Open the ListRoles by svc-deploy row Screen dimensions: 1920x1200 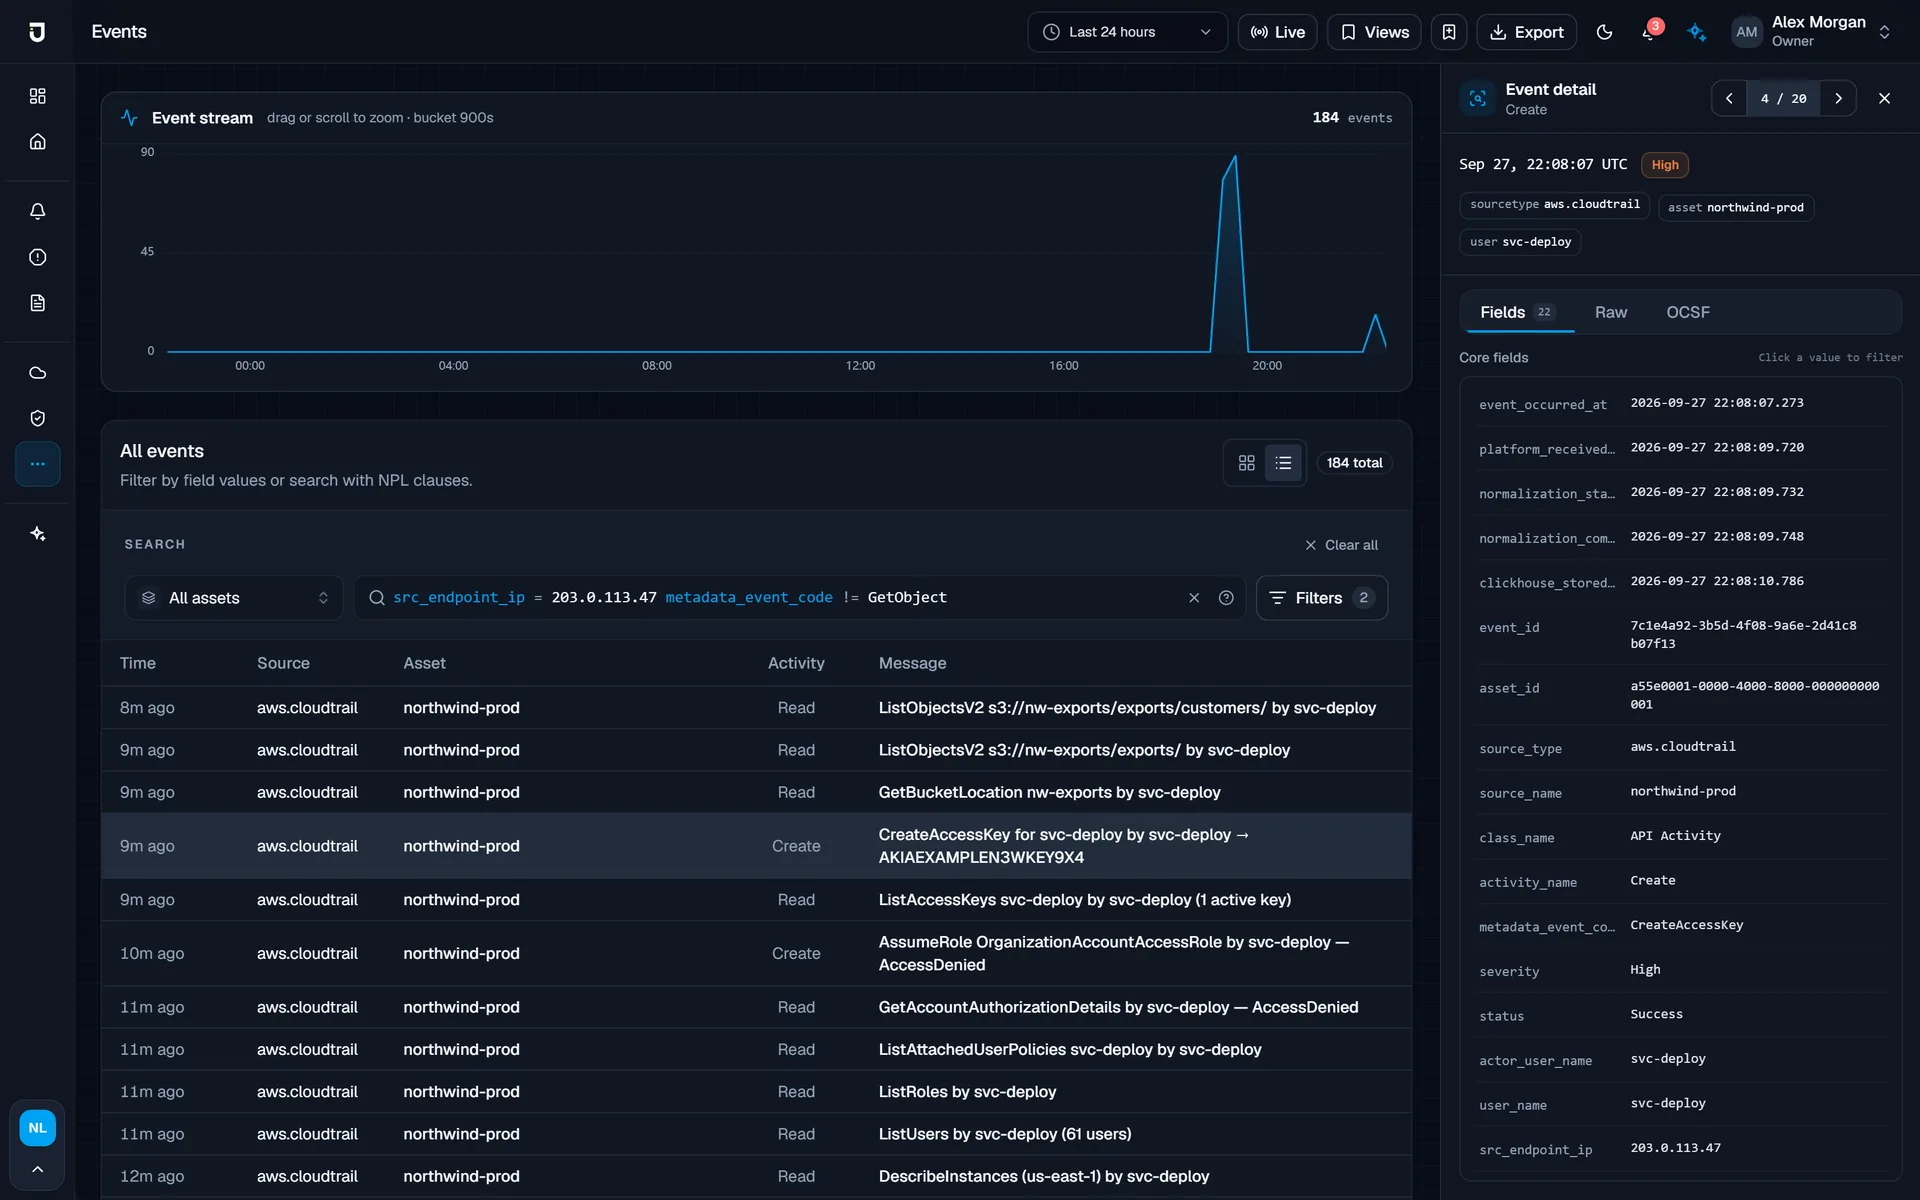click(x=756, y=1092)
